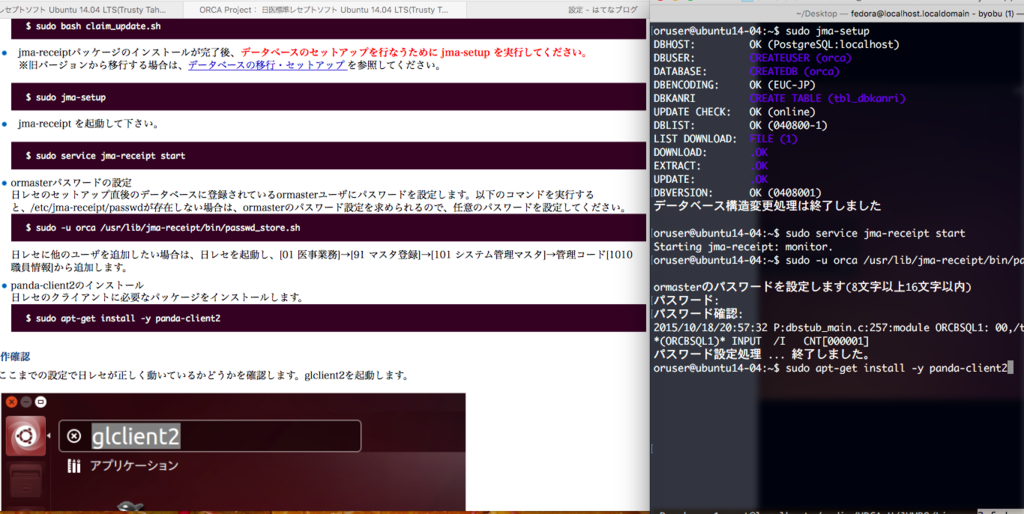This screenshot has height=514, width=1024.
Task: Click the panda-client2のインストール heading
Action: (78, 285)
